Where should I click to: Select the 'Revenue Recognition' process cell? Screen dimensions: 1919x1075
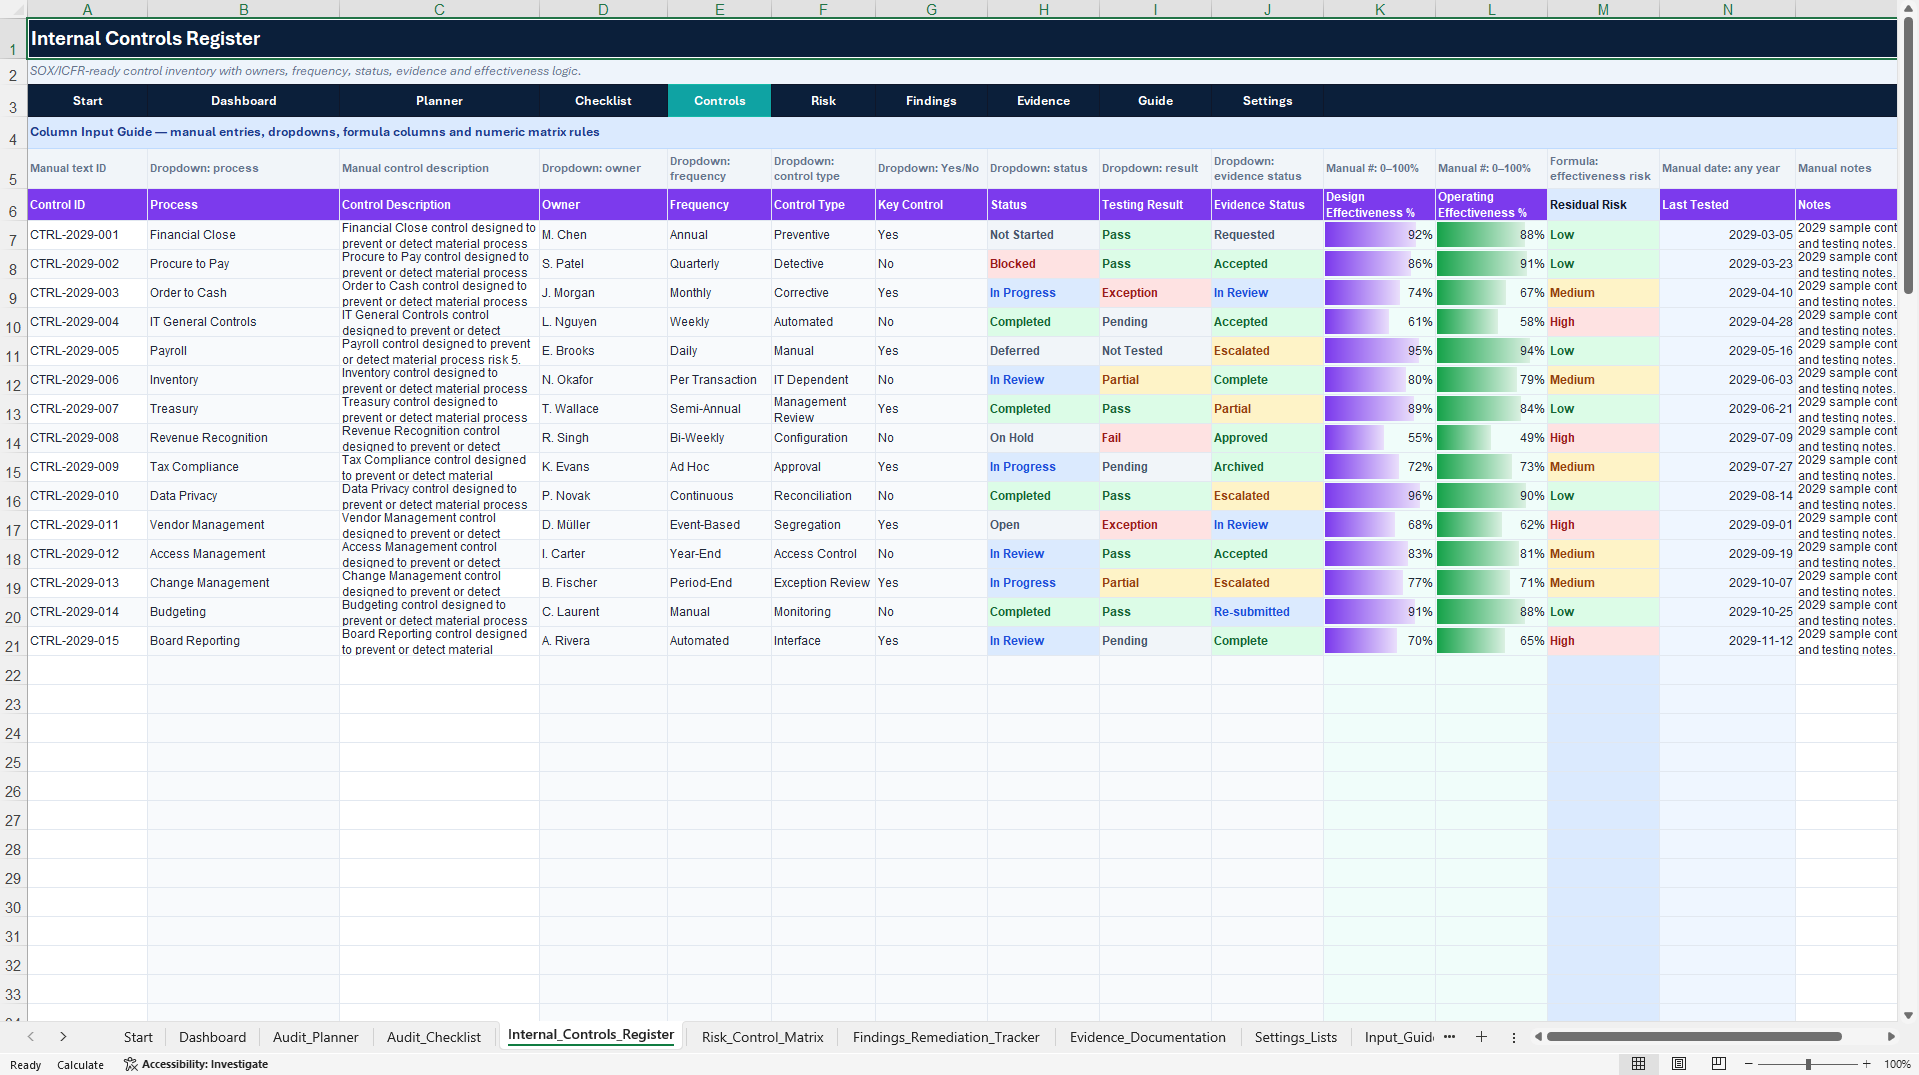pos(243,438)
